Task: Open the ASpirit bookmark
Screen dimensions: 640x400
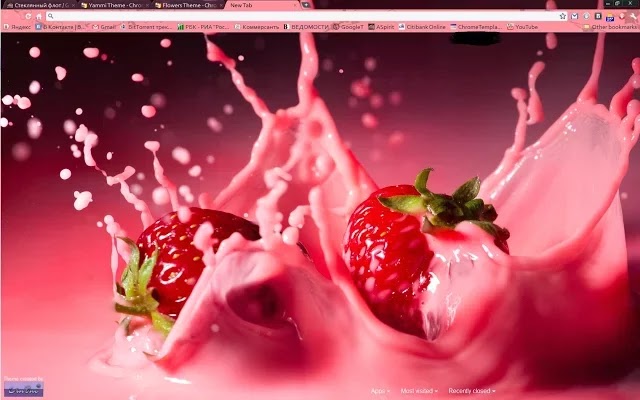Action: click(381, 27)
